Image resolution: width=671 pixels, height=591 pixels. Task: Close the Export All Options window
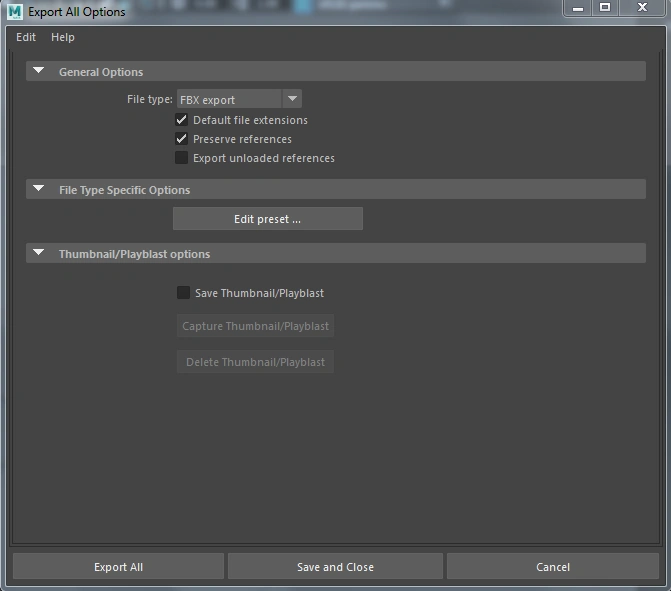point(642,8)
